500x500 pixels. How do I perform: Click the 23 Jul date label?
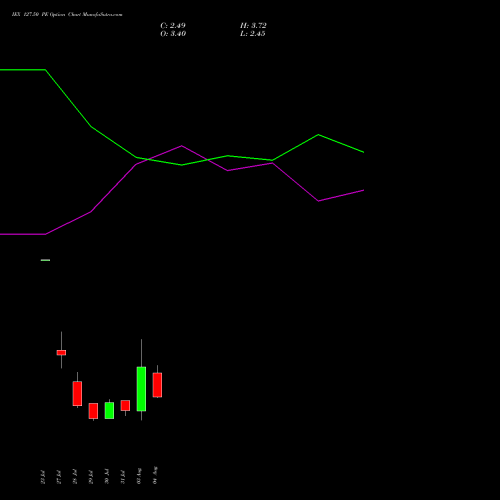tap(43, 477)
